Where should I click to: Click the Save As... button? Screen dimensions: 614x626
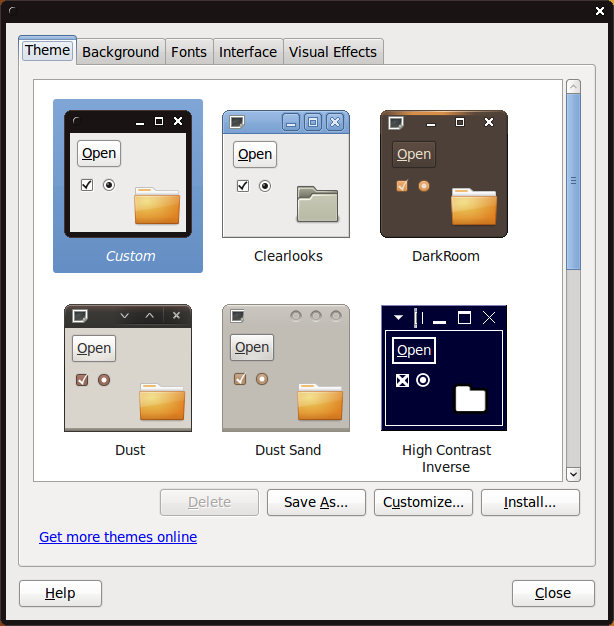(x=316, y=502)
